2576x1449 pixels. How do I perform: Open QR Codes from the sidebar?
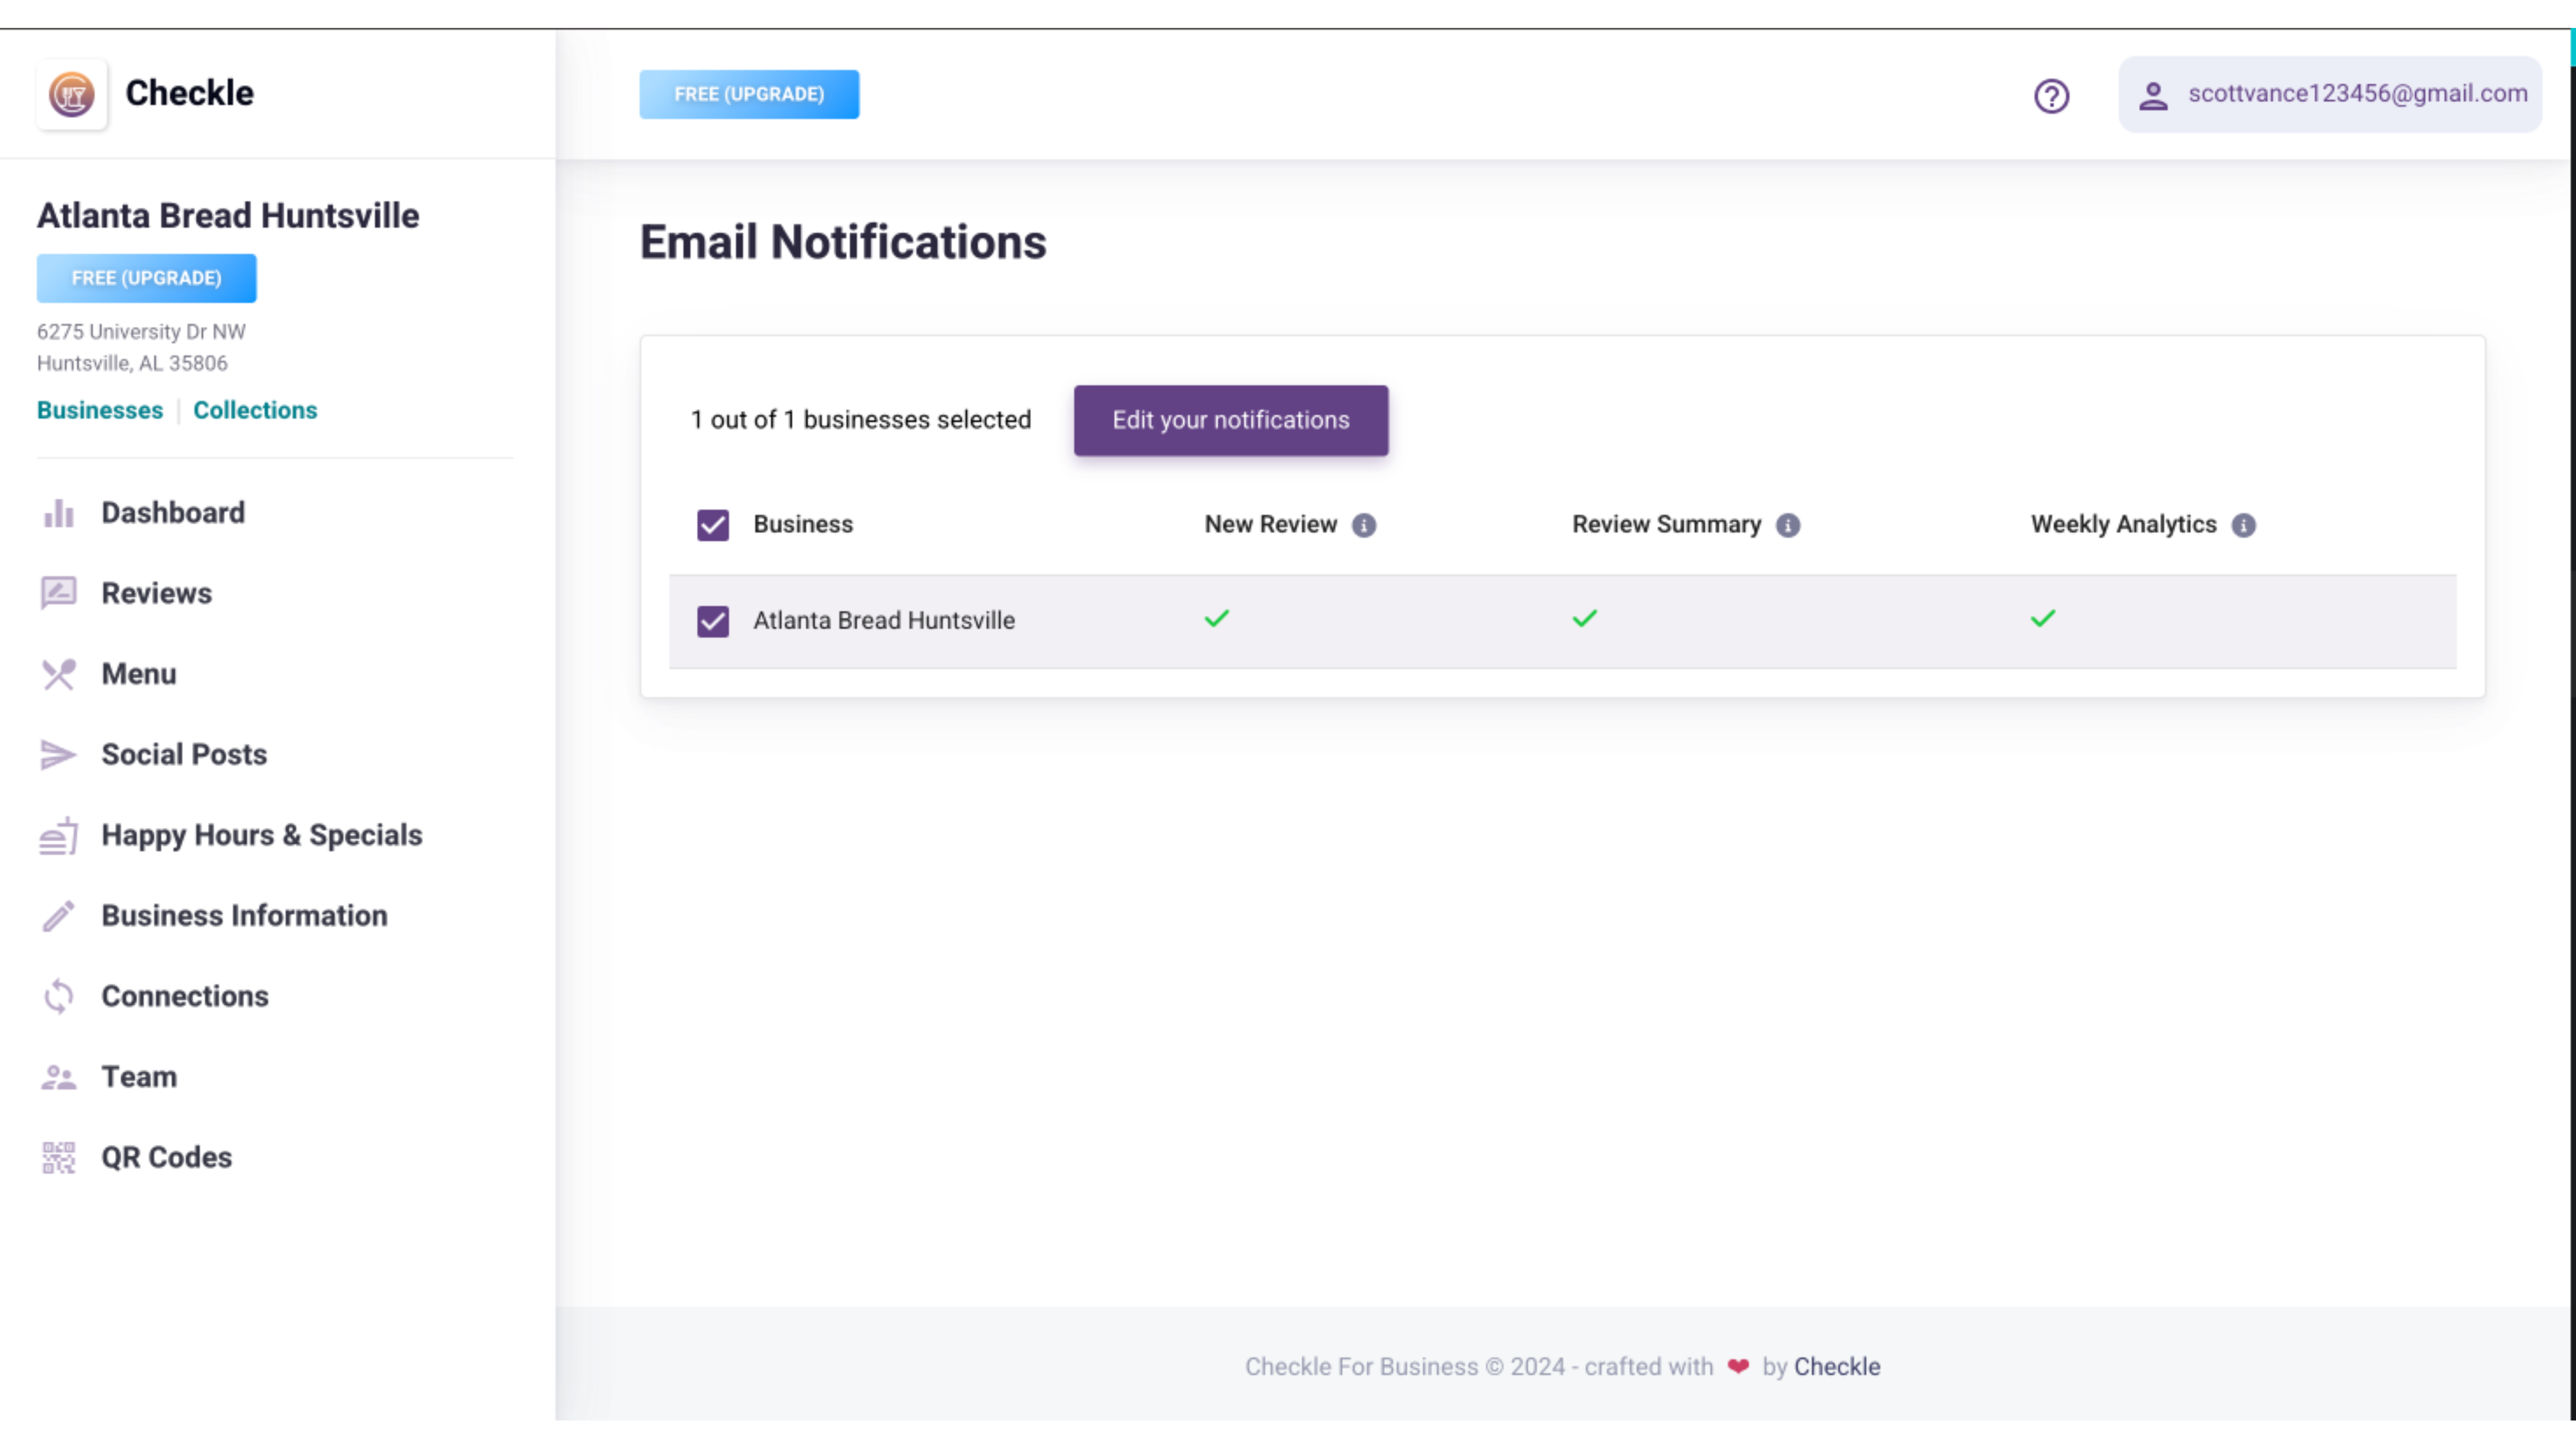(x=166, y=1158)
